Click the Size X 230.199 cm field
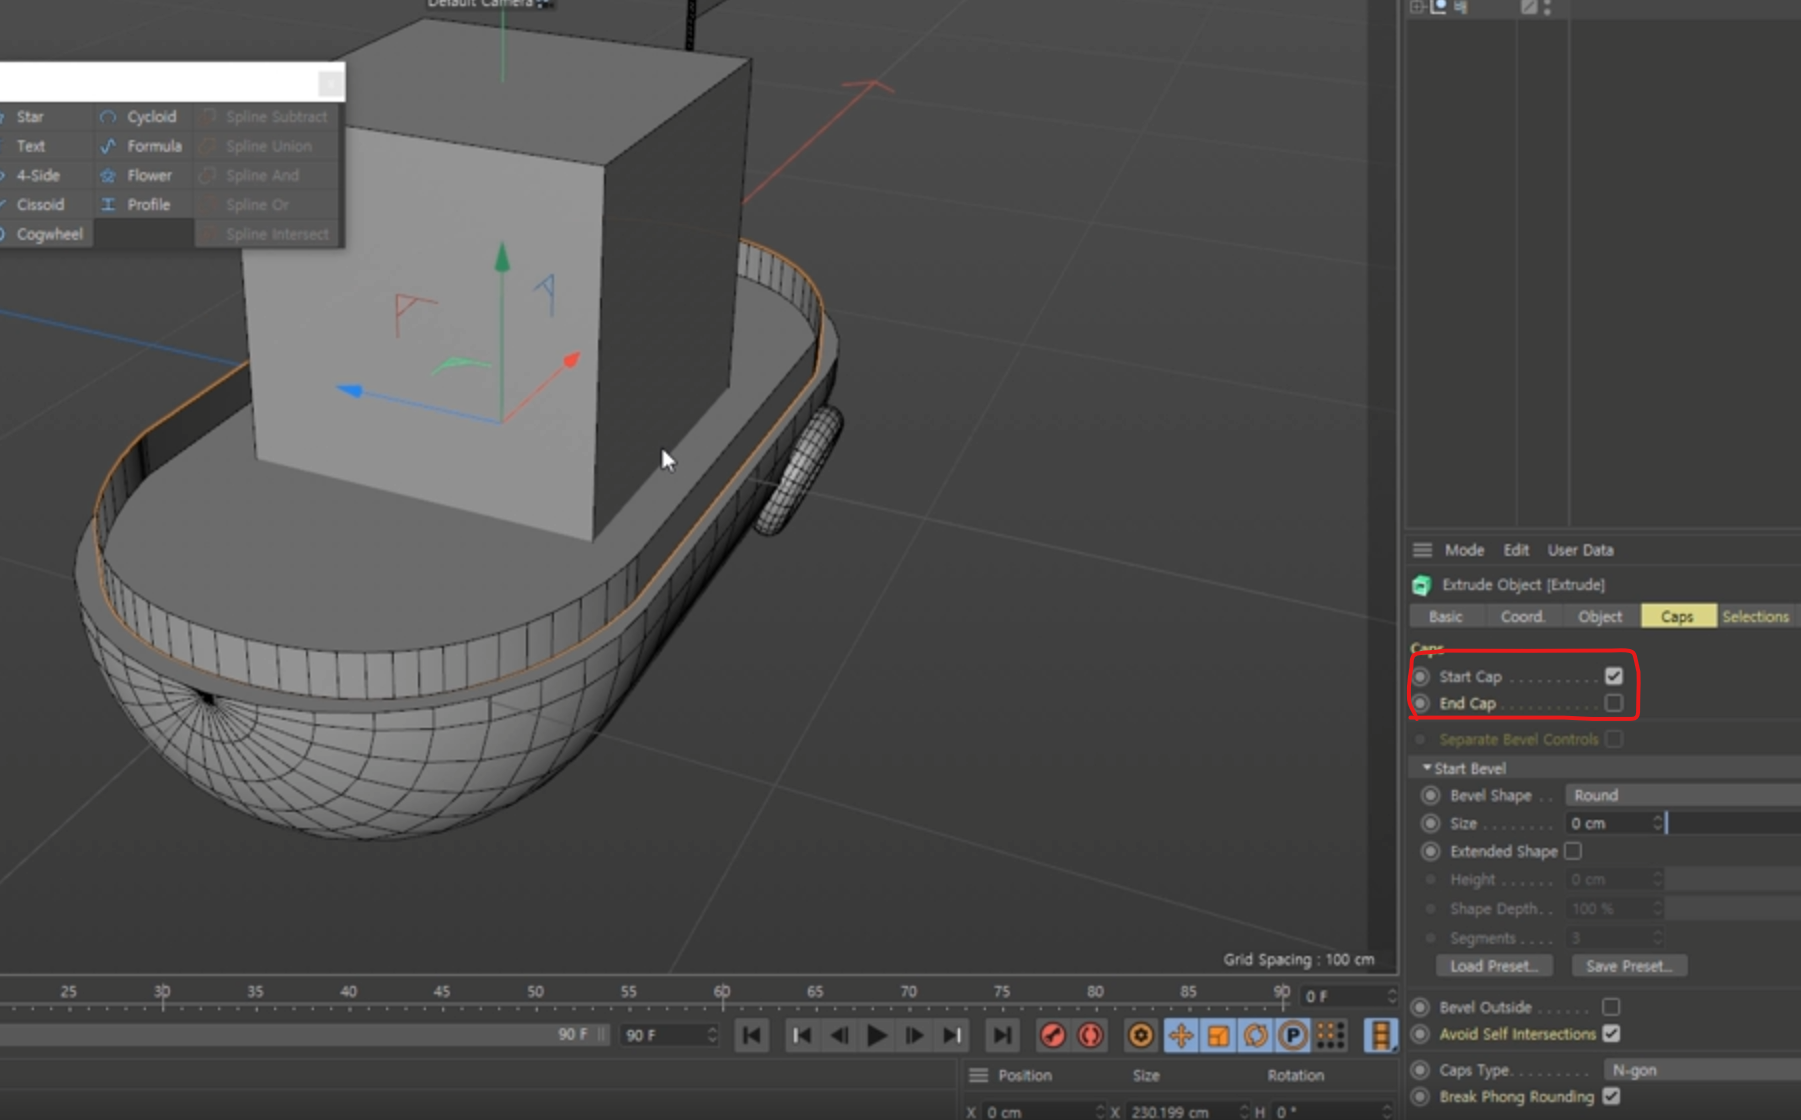 [x=1181, y=1111]
